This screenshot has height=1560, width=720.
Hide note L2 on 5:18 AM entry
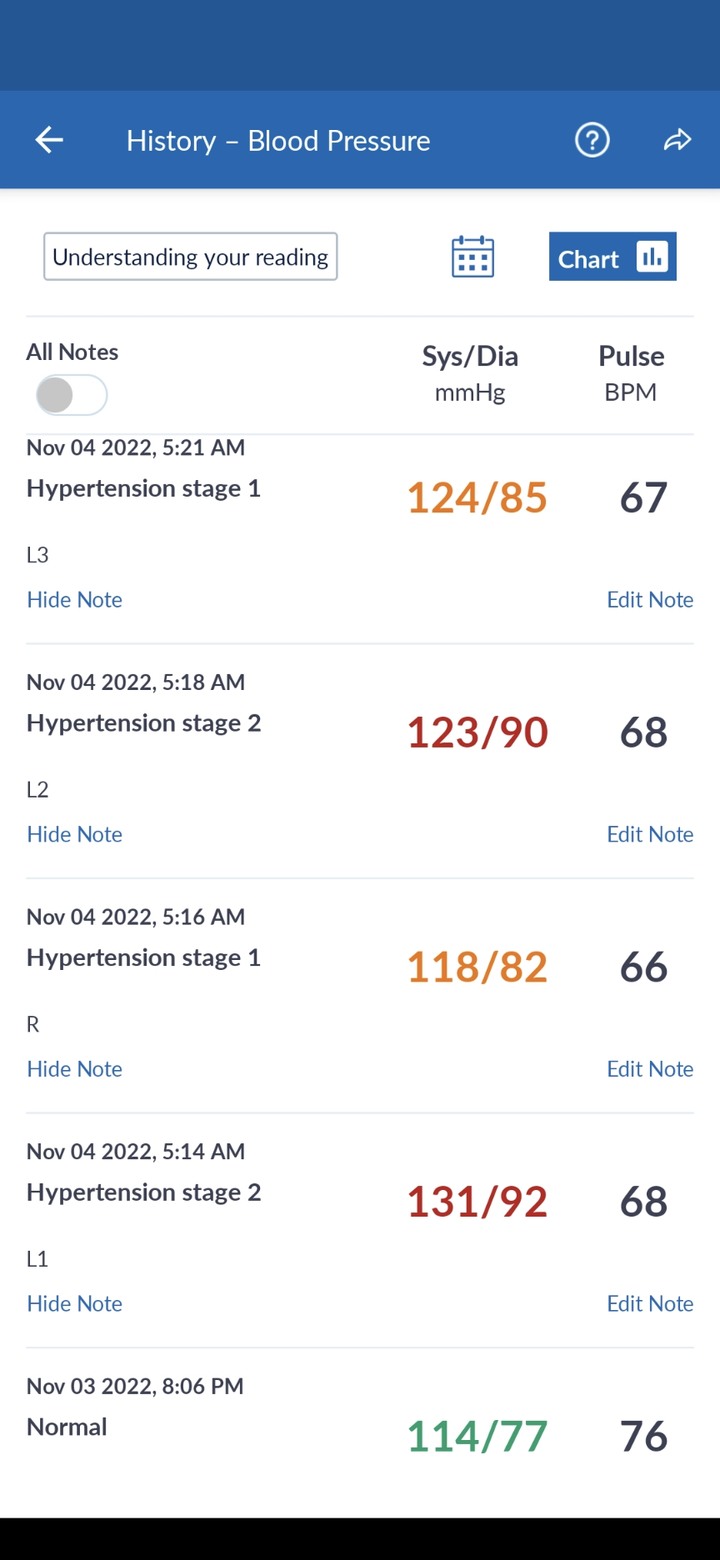[75, 834]
